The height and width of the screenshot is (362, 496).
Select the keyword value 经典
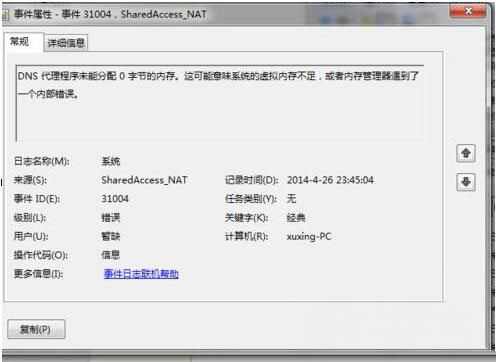(x=296, y=218)
